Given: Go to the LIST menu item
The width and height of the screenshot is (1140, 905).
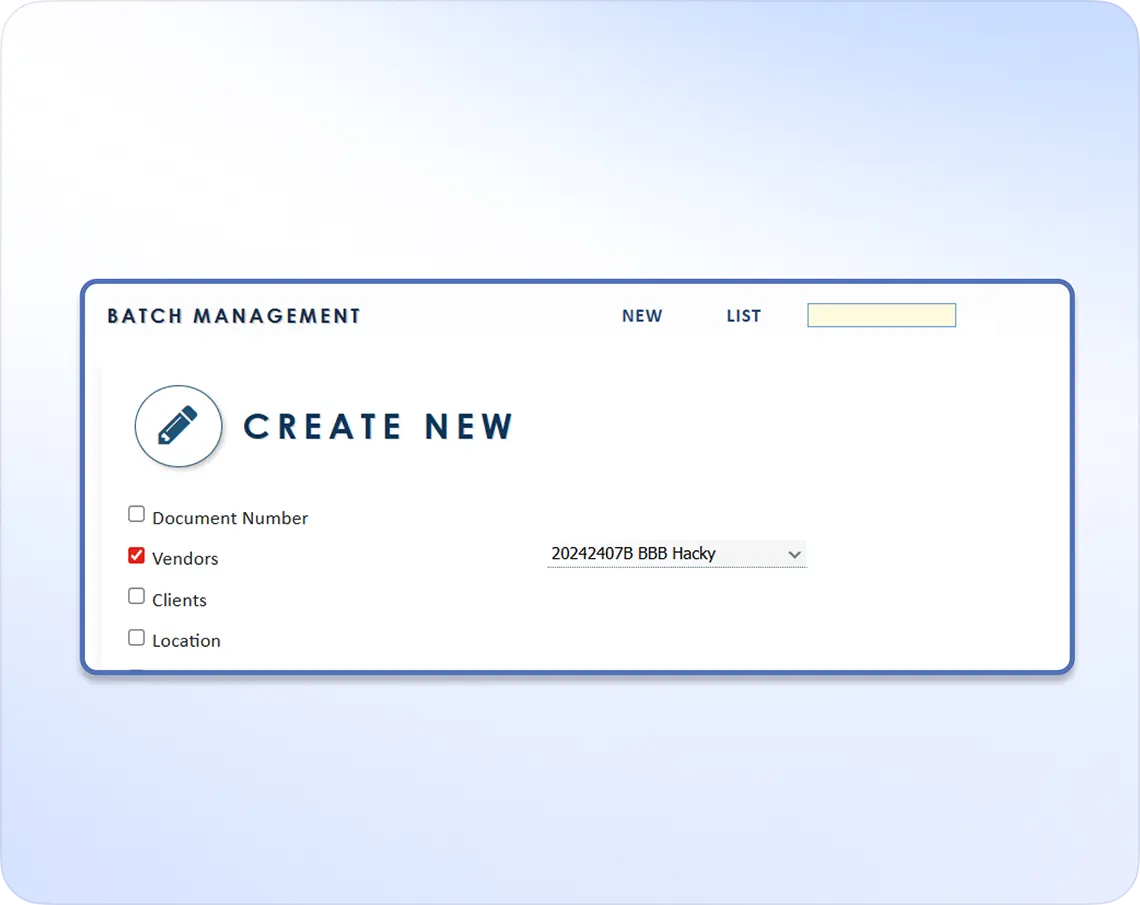Looking at the screenshot, I should [744, 316].
